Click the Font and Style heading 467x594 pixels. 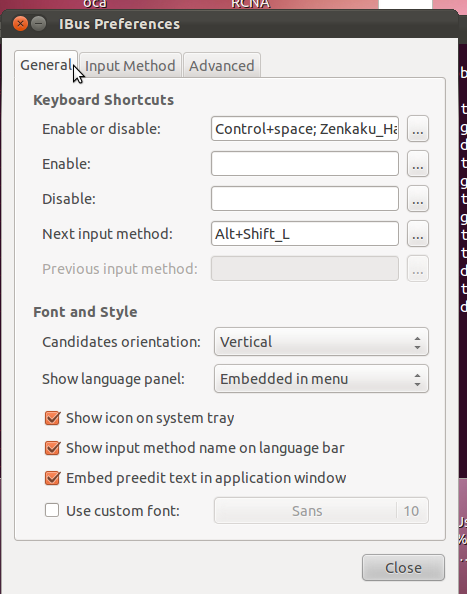pyautogui.click(x=85, y=312)
